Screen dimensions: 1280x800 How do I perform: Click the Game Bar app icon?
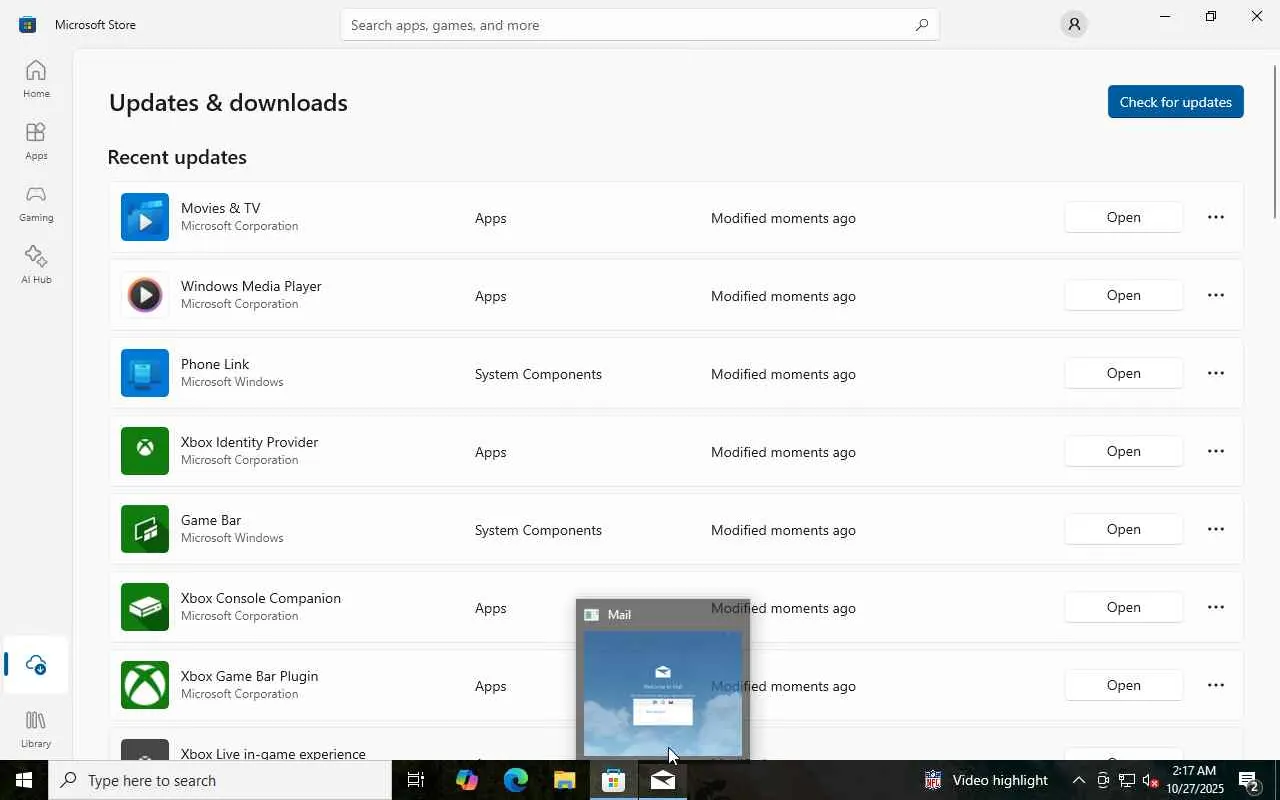(x=145, y=529)
